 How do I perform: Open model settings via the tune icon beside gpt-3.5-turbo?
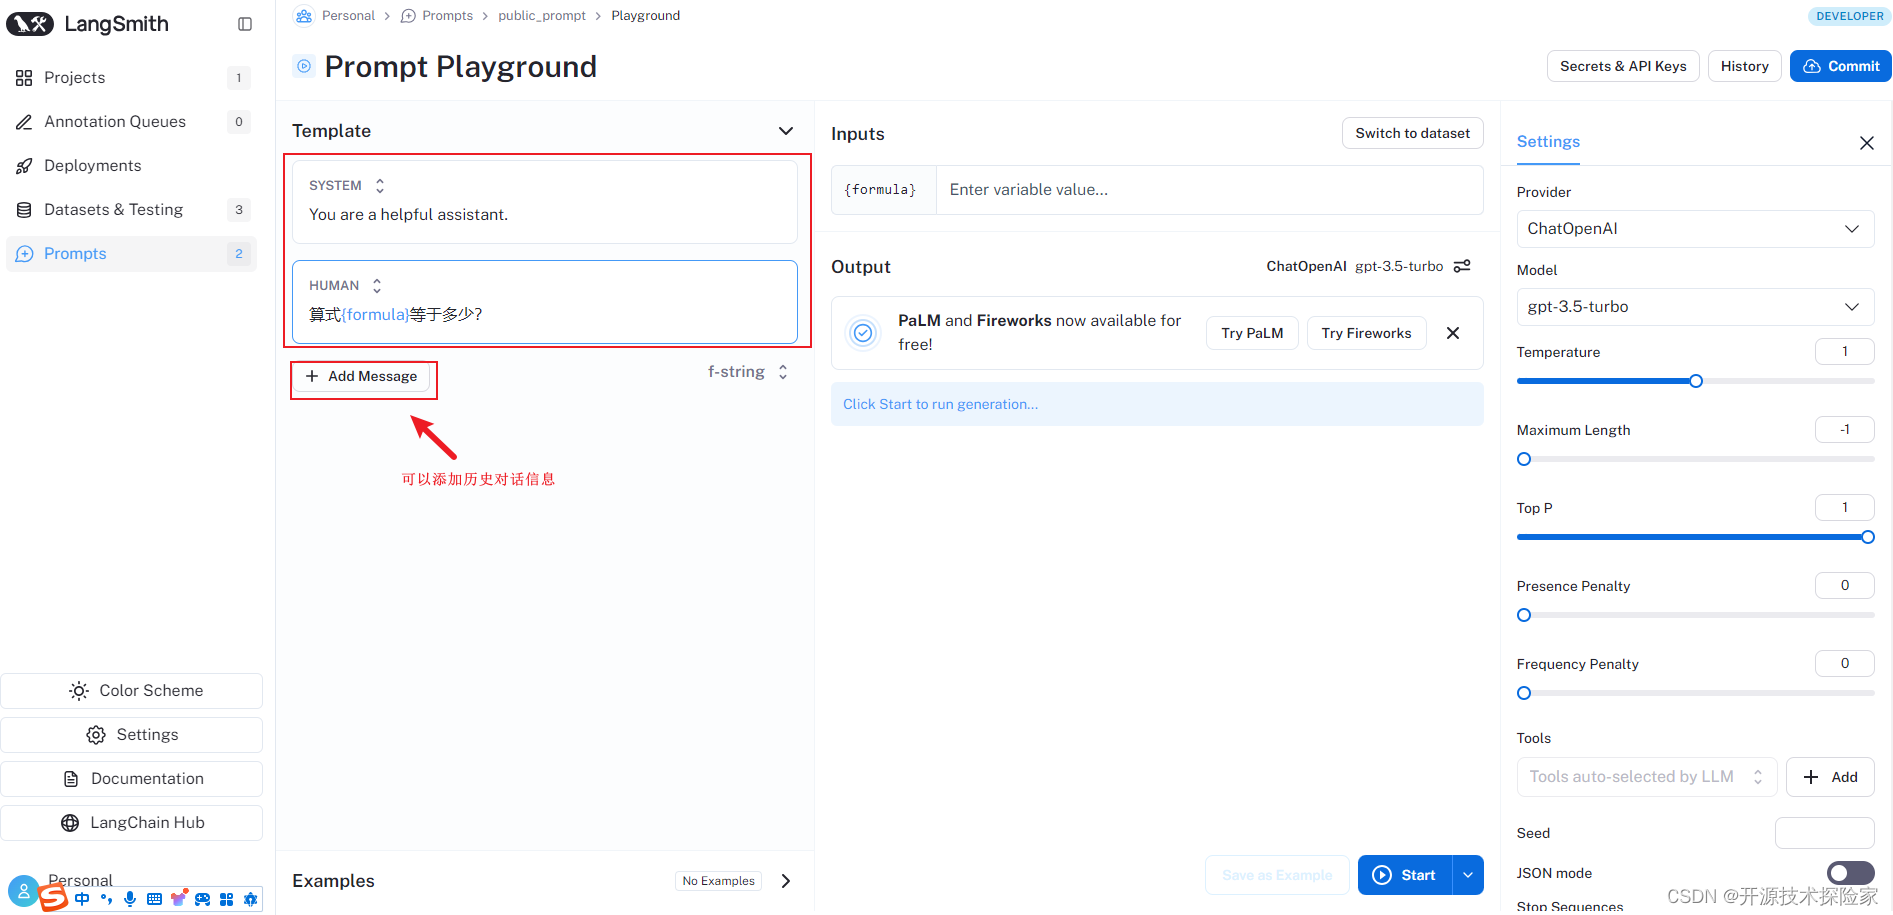click(x=1462, y=266)
